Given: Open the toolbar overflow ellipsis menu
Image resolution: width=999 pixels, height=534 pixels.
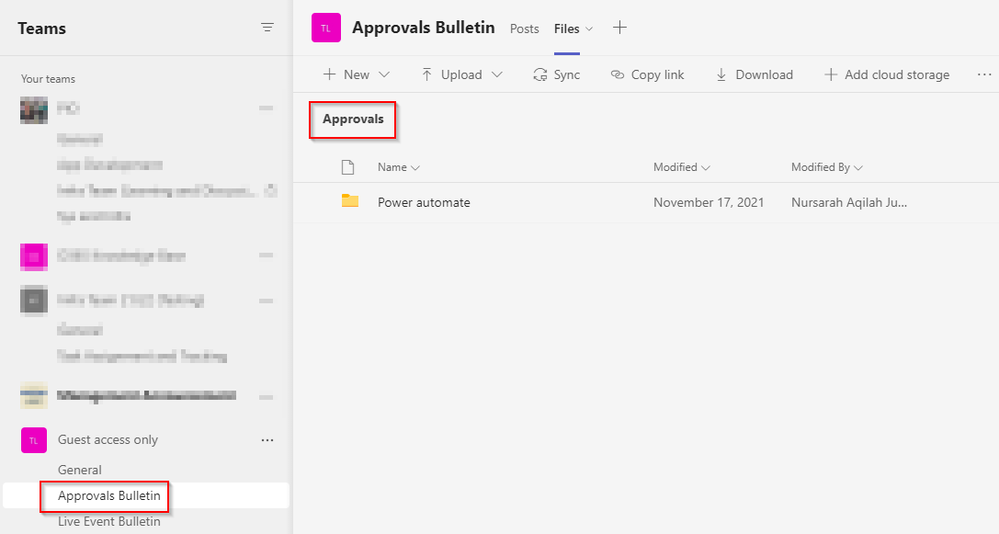Looking at the screenshot, I should [984, 75].
